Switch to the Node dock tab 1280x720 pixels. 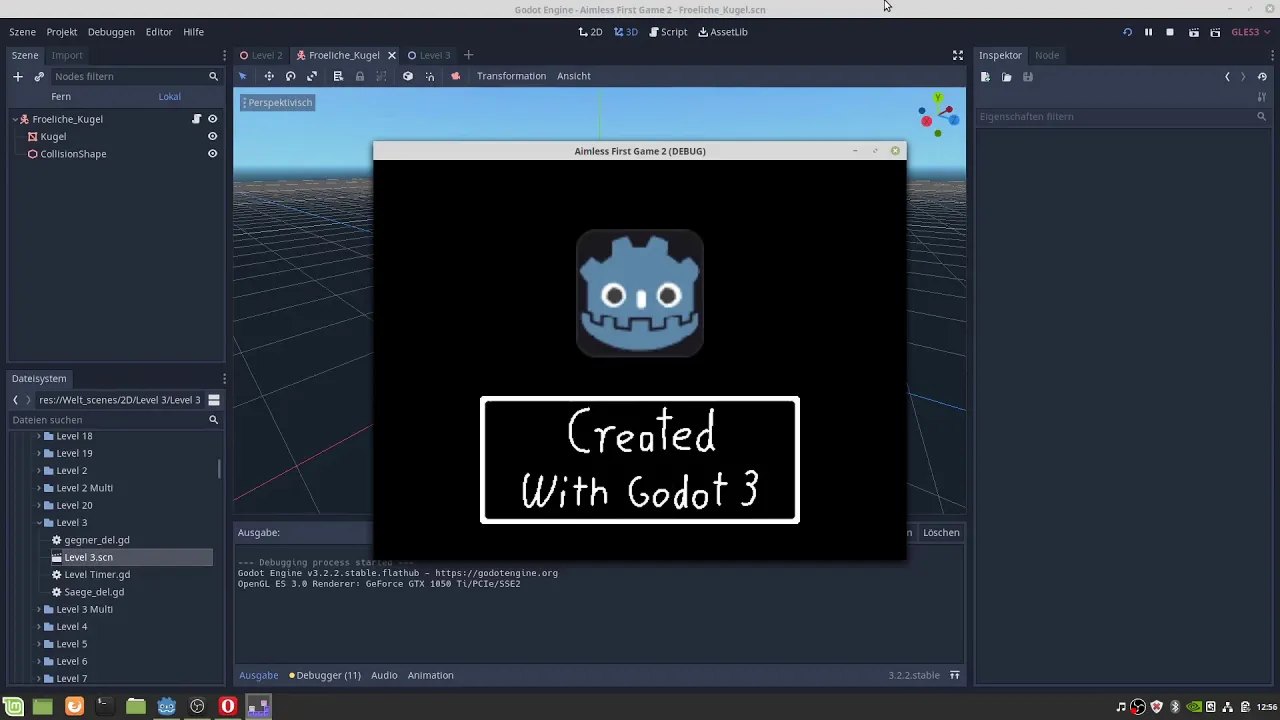[1047, 55]
